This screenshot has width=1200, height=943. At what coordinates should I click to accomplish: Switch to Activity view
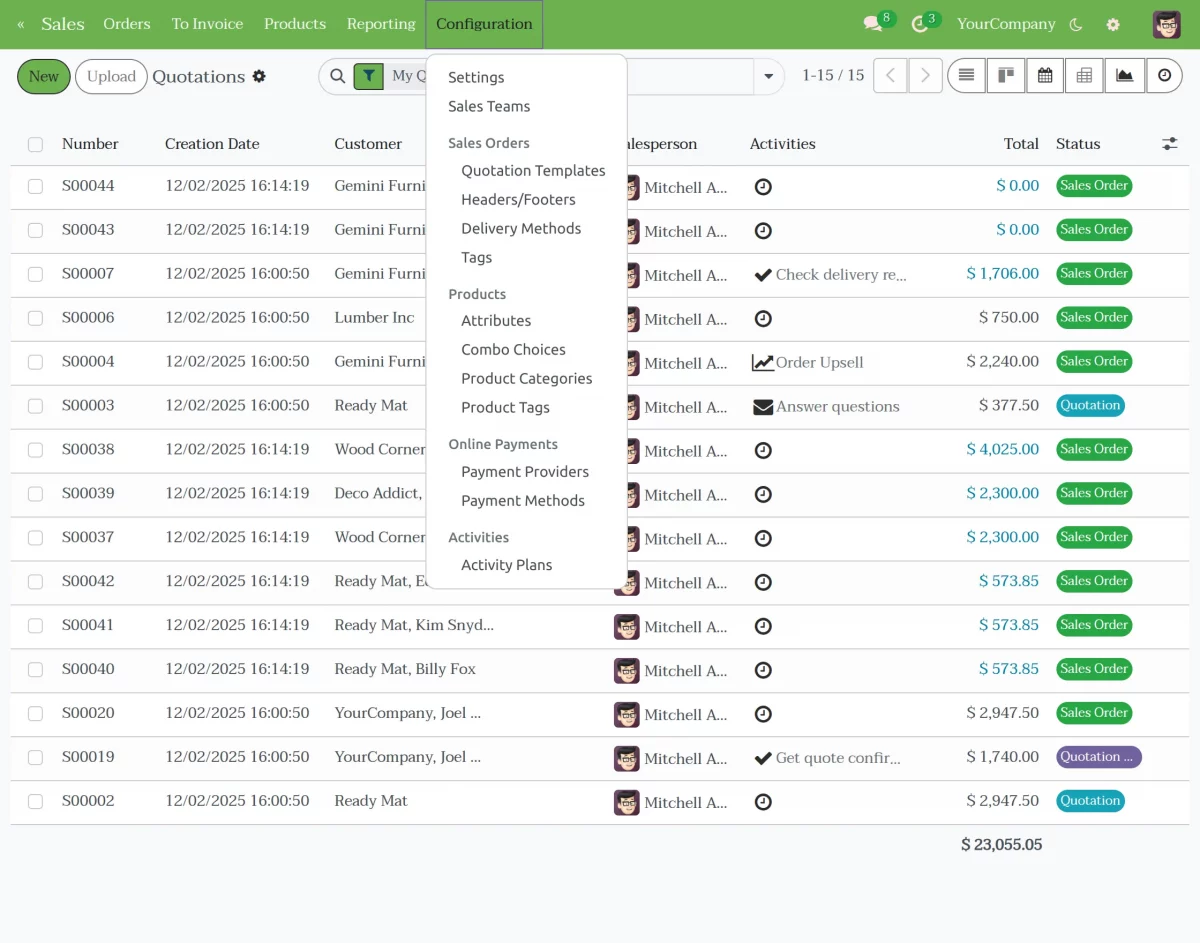pos(1164,76)
